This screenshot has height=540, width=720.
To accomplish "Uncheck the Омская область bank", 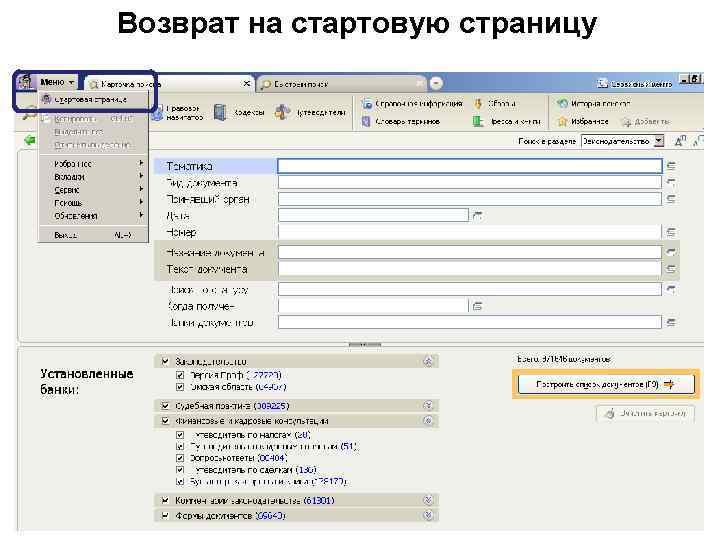I will click(x=180, y=387).
